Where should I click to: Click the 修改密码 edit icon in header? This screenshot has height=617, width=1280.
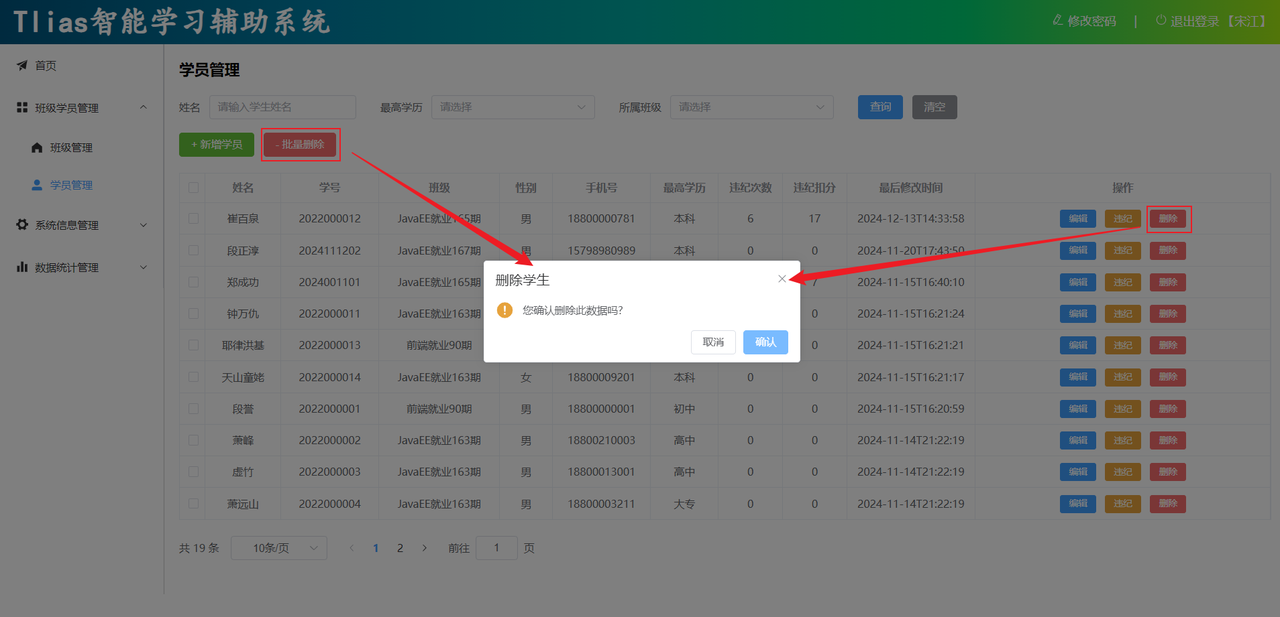(x=1058, y=21)
